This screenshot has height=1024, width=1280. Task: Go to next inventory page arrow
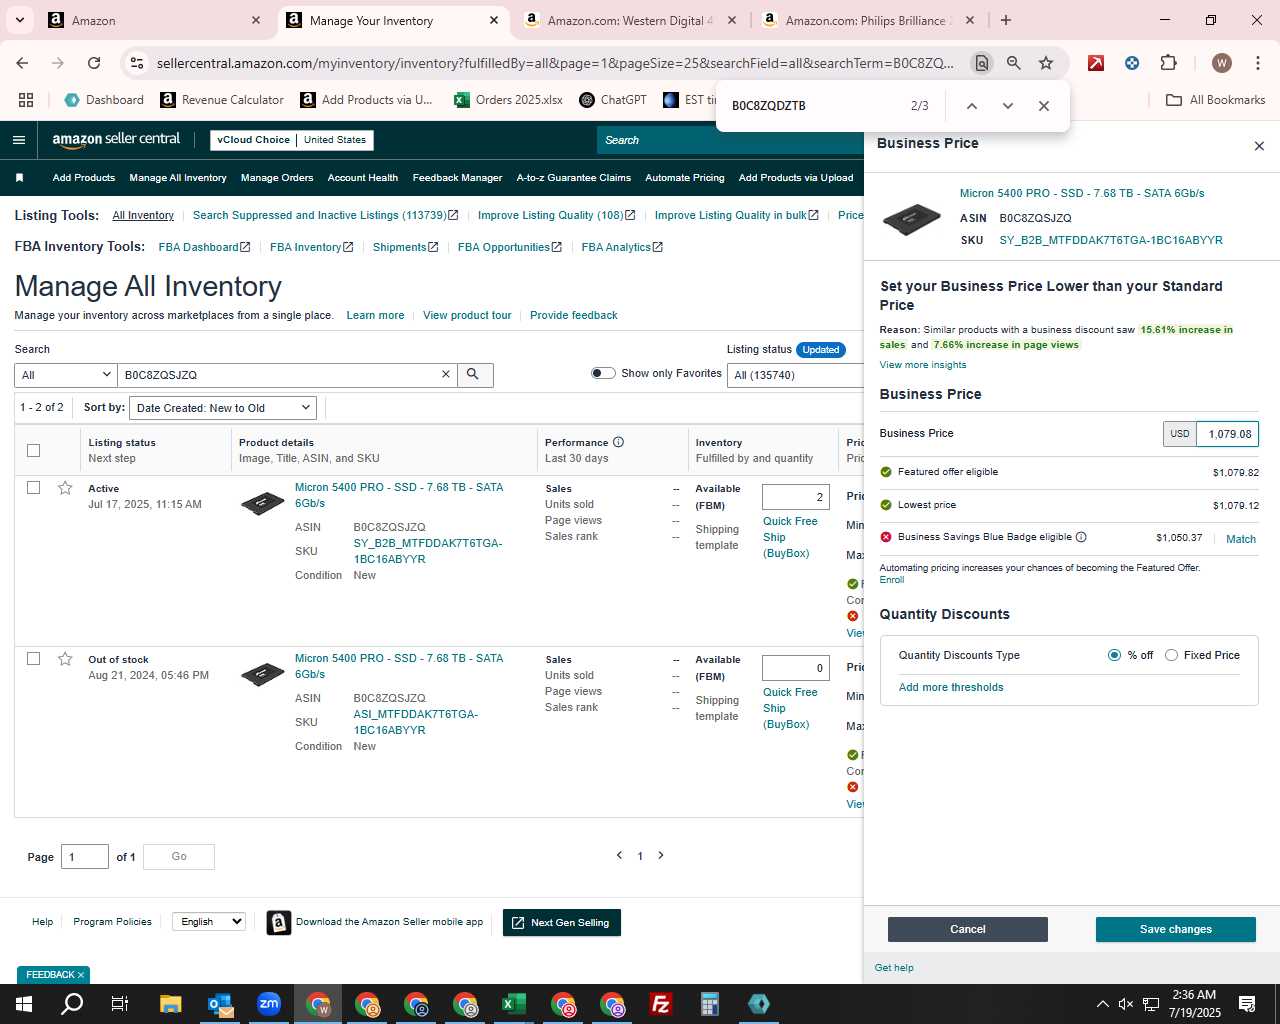660,855
